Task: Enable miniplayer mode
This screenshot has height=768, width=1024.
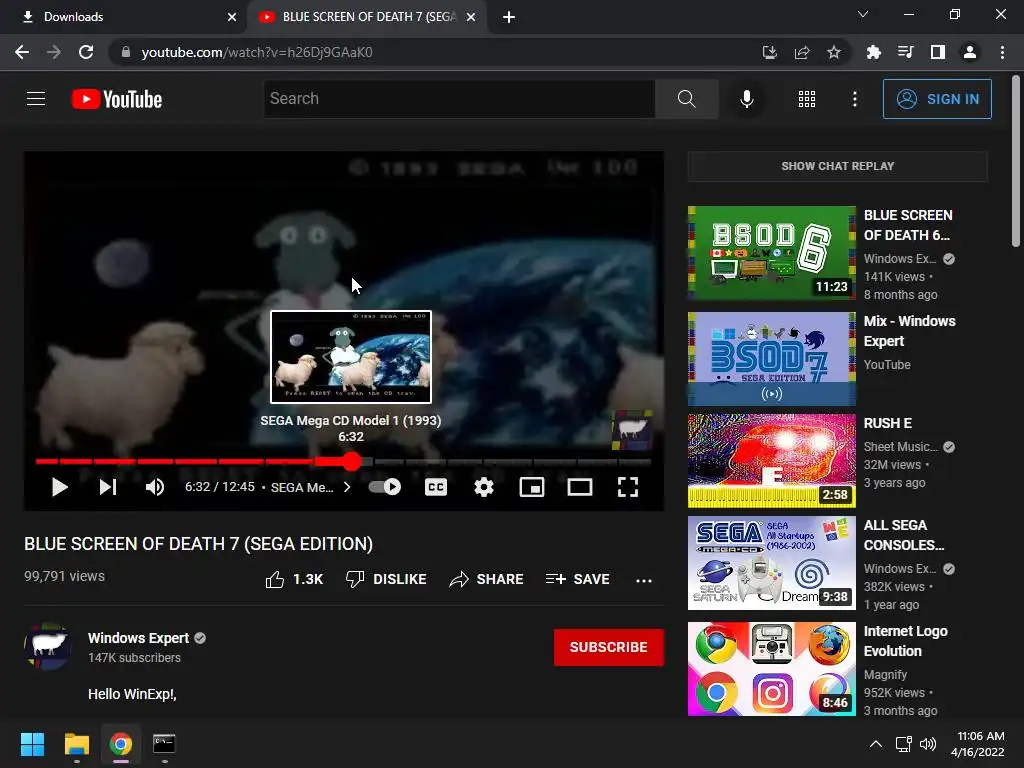Action: (x=532, y=487)
